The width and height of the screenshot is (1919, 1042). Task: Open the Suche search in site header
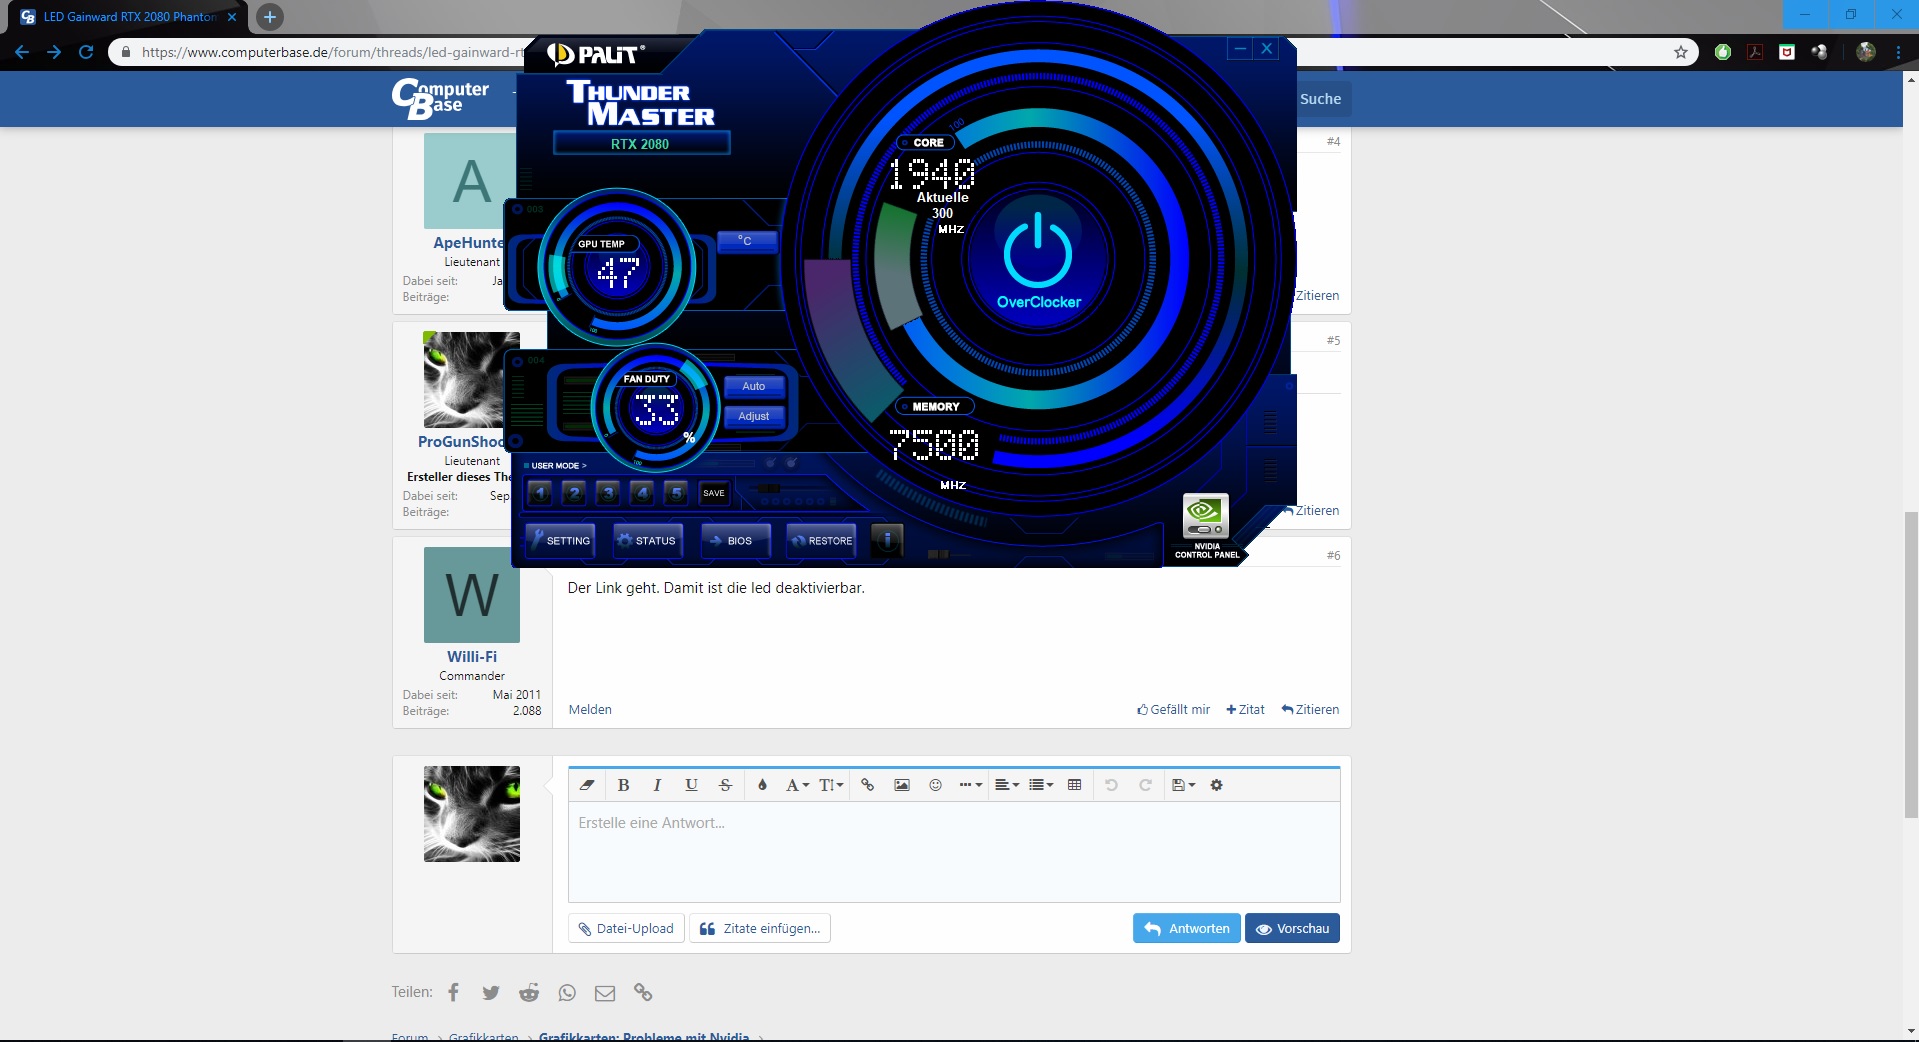tap(1320, 99)
